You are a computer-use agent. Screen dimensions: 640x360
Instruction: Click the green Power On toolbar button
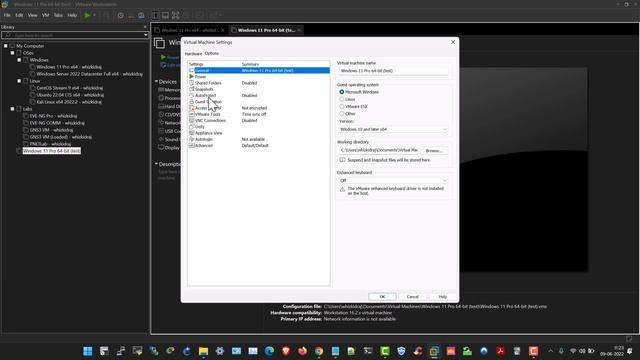coord(87,16)
